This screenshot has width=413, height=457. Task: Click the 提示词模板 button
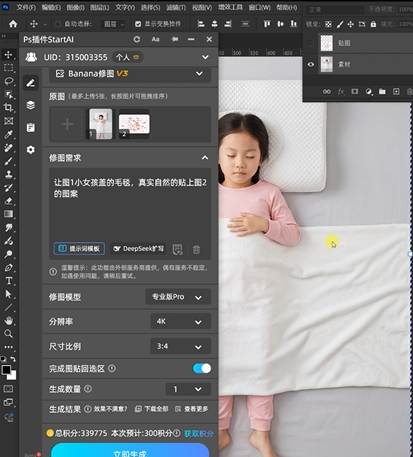79,249
